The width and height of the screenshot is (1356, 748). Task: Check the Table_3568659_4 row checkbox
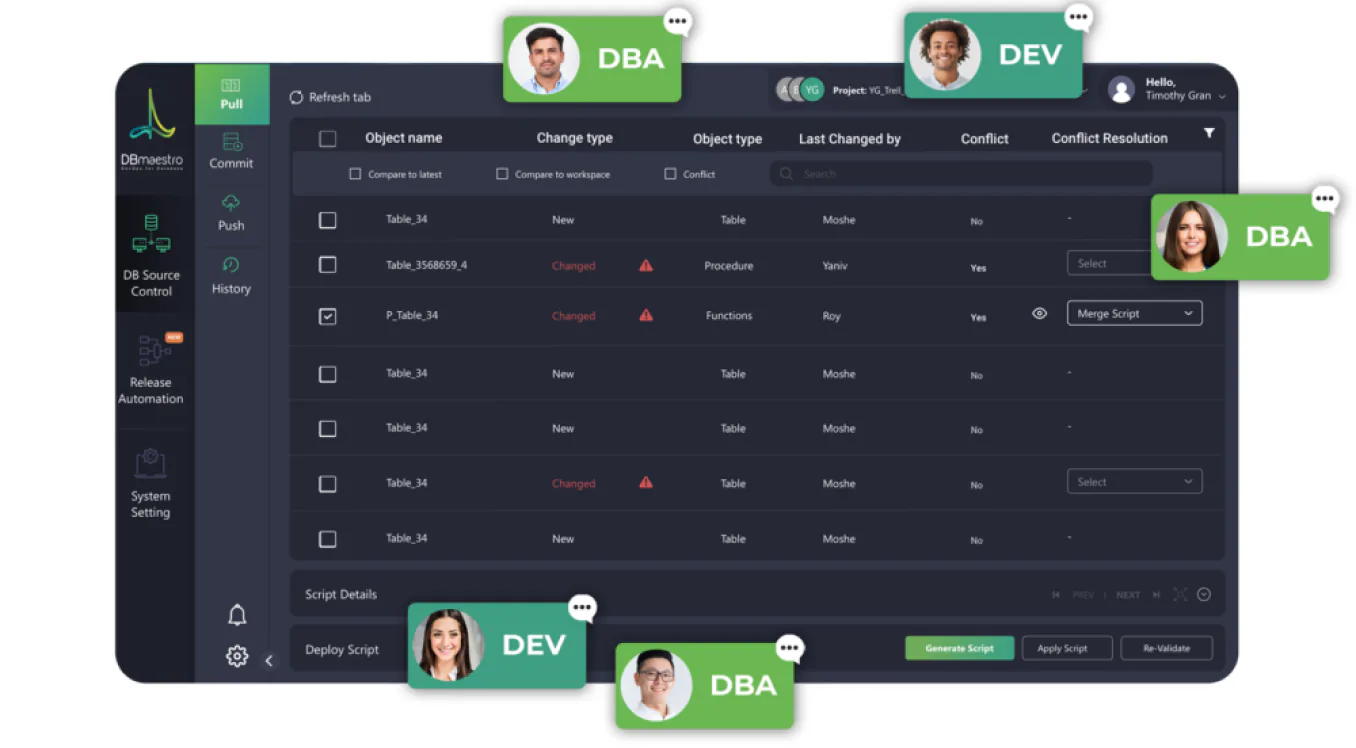coord(327,265)
